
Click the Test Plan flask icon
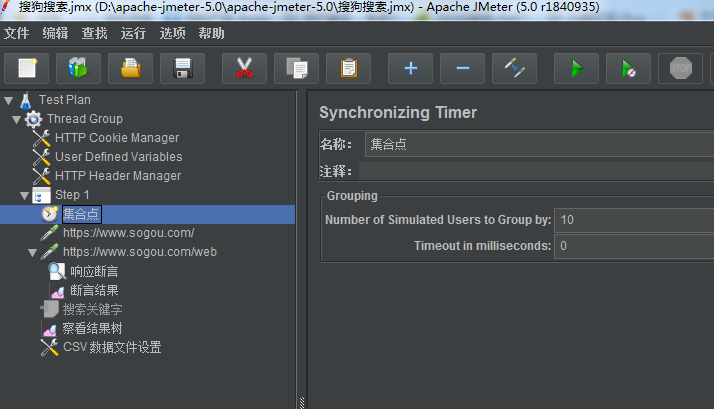[x=26, y=100]
